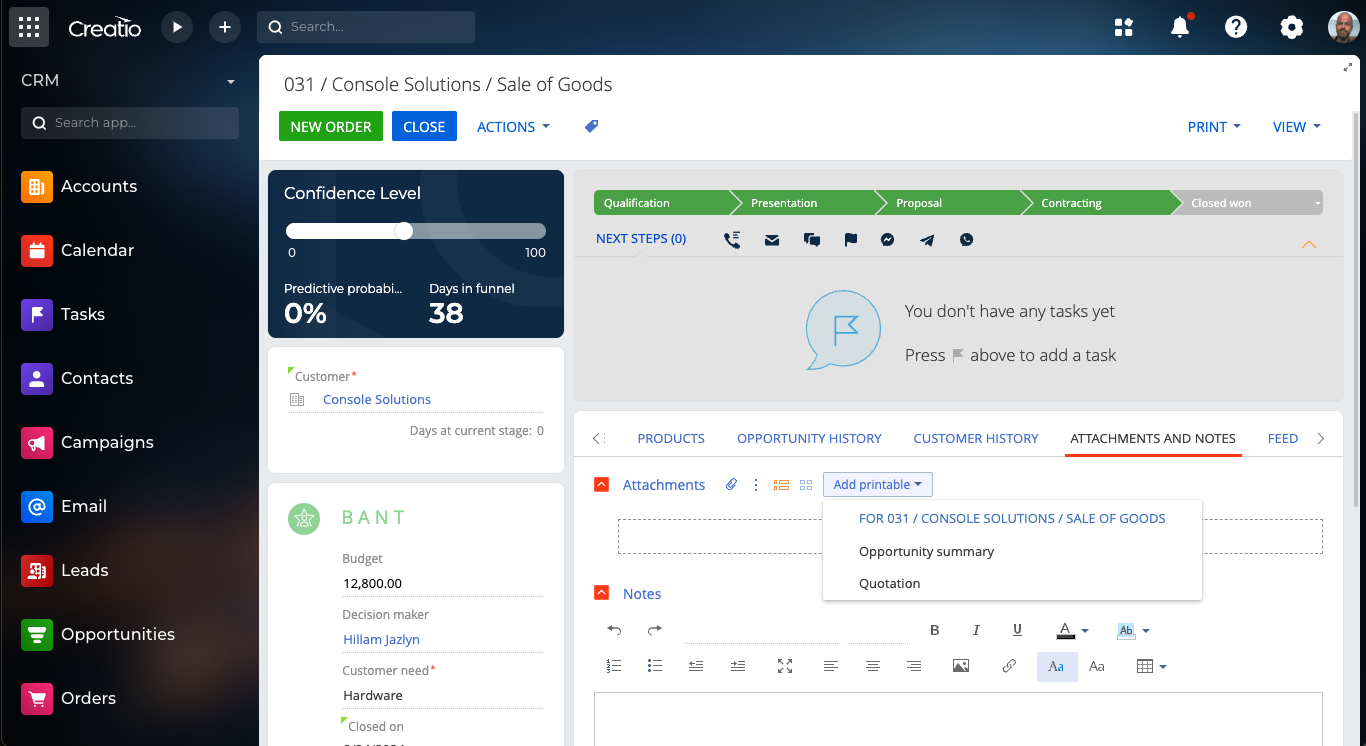Click the undo arrow in notes editor

(x=614, y=630)
